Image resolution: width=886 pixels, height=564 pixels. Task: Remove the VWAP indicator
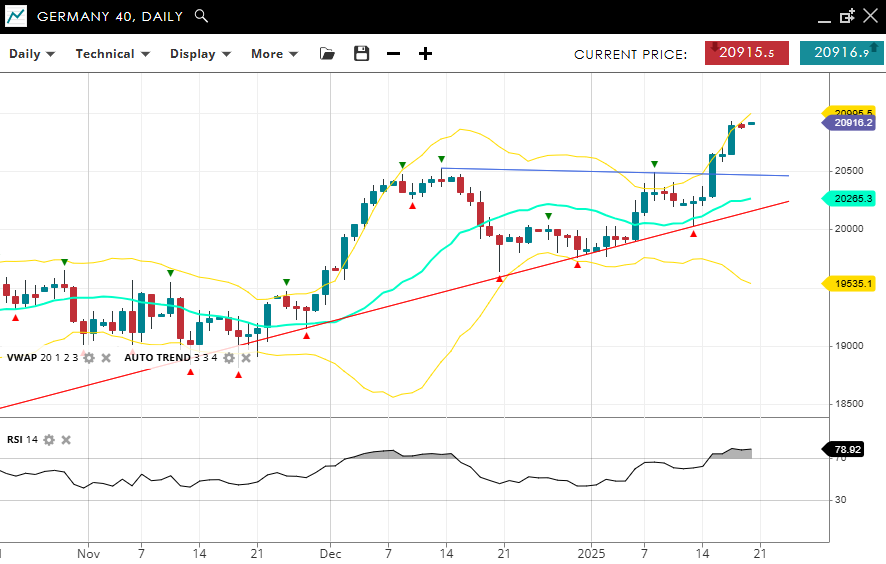pyautogui.click(x=106, y=358)
